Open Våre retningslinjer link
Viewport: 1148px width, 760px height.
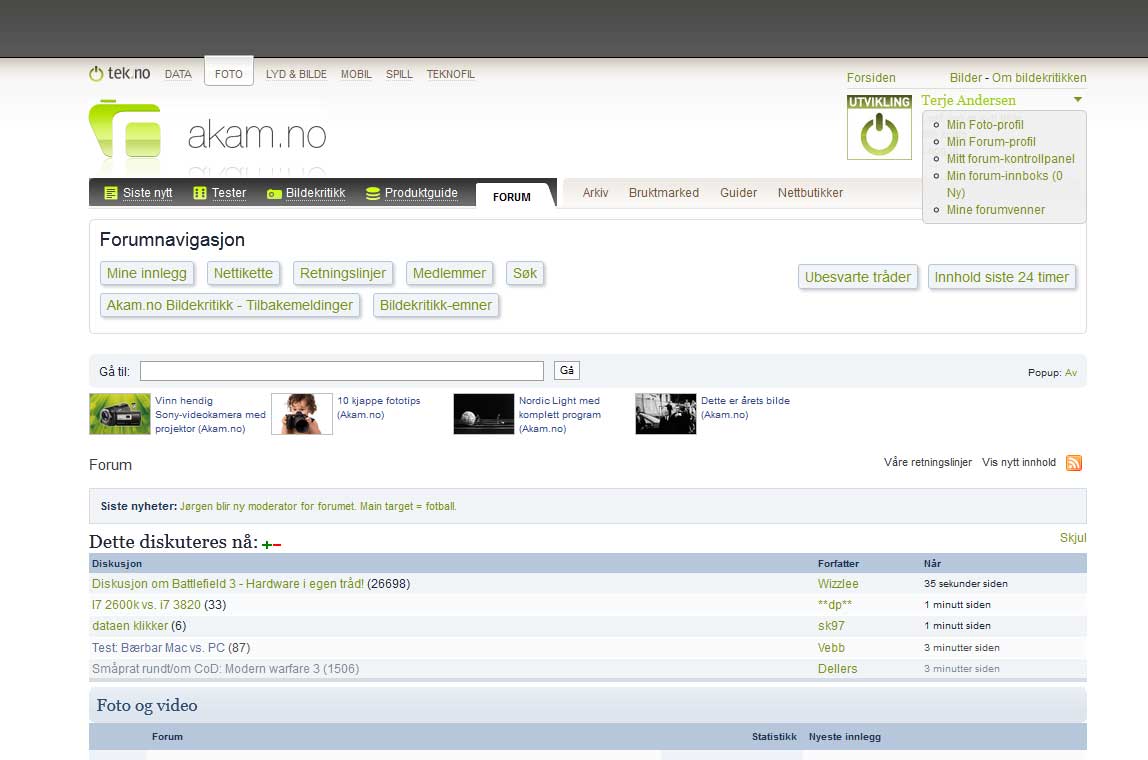[928, 462]
